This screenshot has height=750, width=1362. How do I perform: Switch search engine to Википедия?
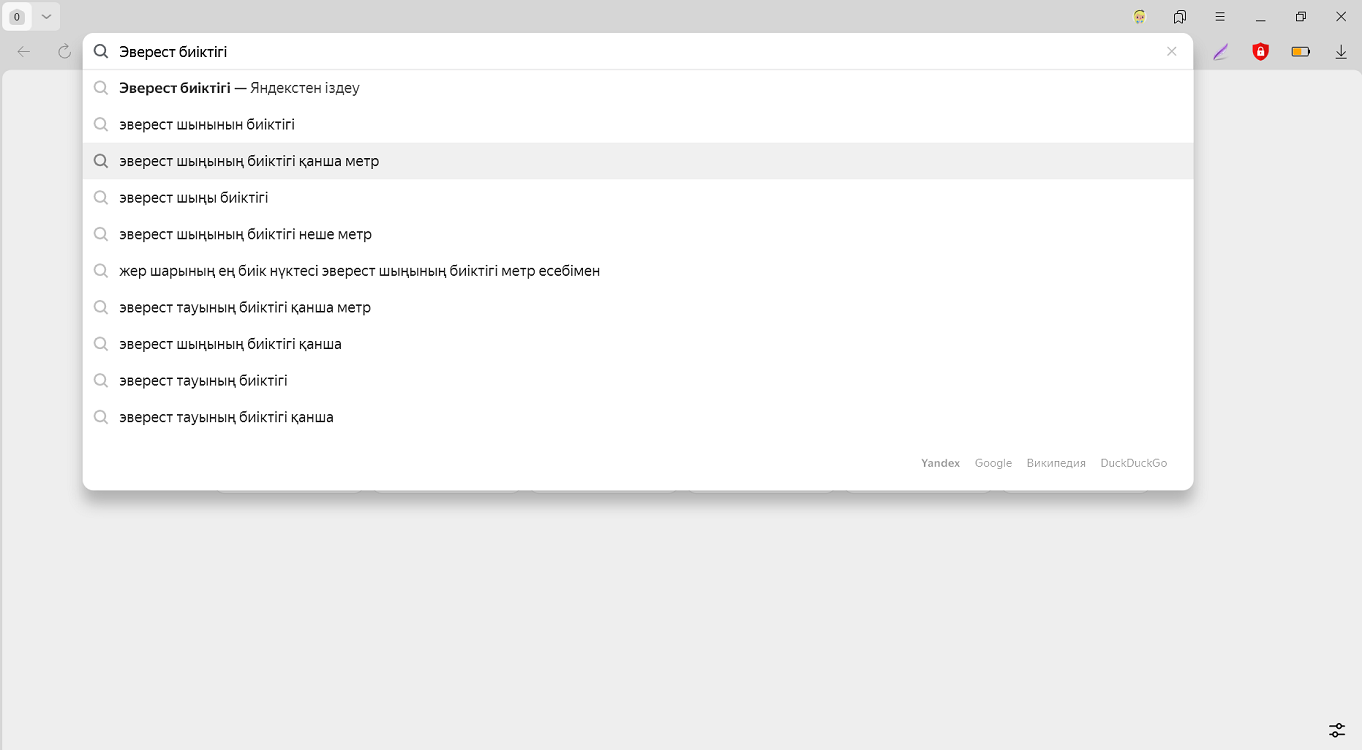(1056, 463)
